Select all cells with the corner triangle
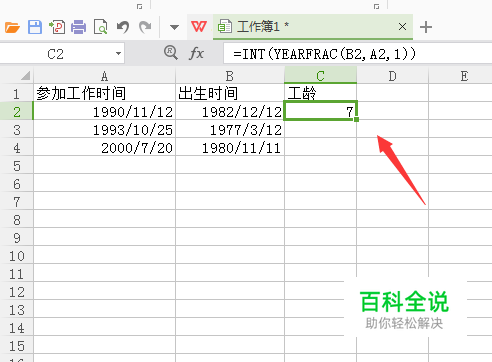This screenshot has width=492, height=362. pyautogui.click(x=26, y=76)
